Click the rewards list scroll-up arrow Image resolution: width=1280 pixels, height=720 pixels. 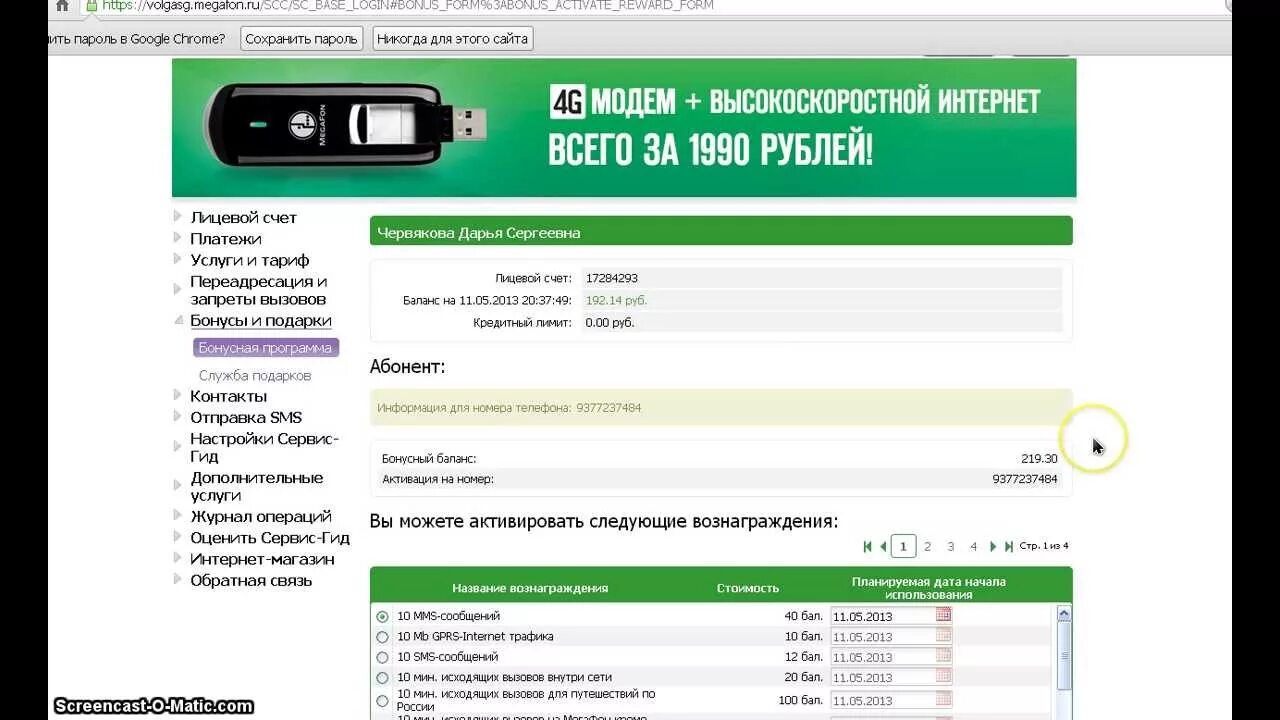tap(1064, 614)
